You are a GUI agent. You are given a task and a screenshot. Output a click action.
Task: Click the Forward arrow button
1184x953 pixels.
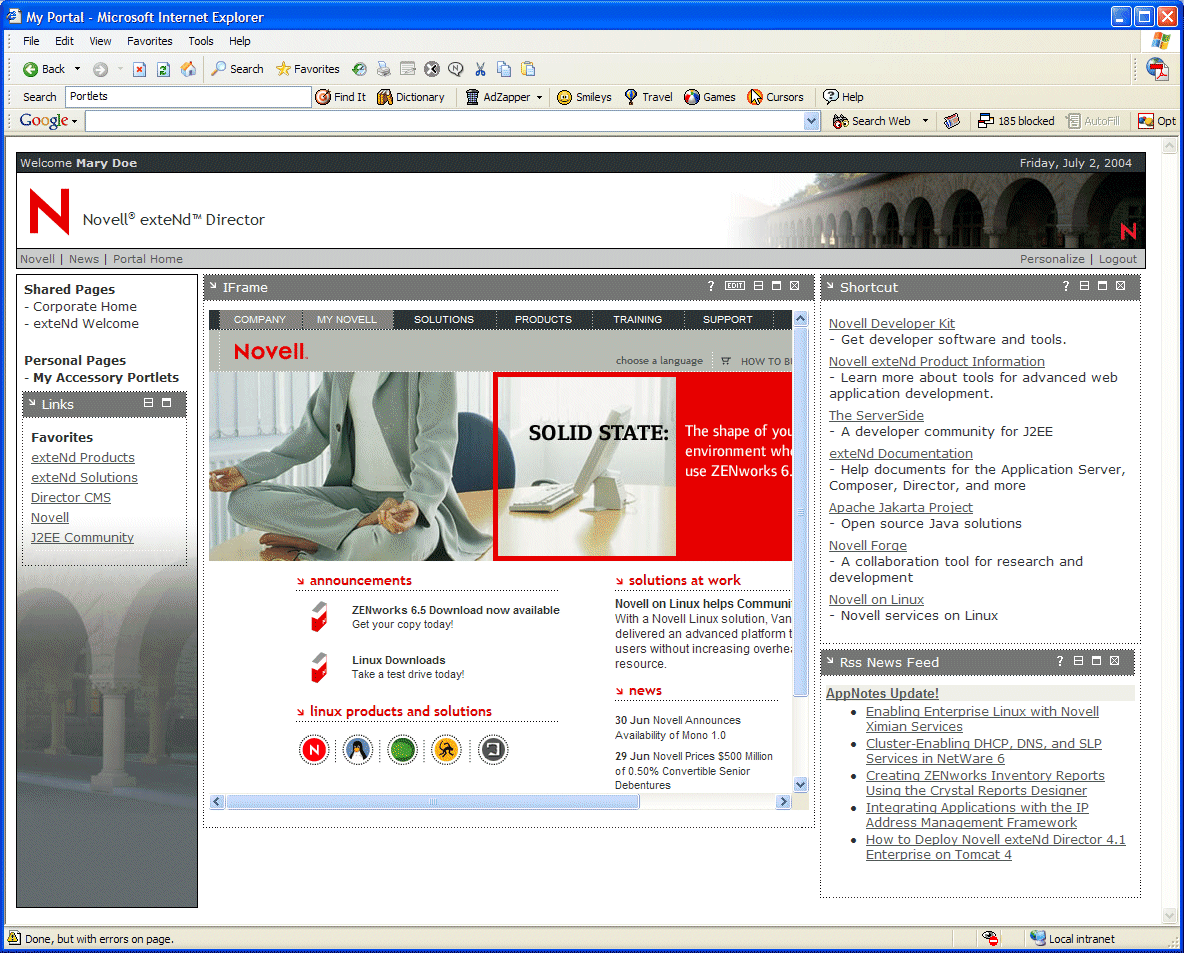pyautogui.click(x=100, y=69)
